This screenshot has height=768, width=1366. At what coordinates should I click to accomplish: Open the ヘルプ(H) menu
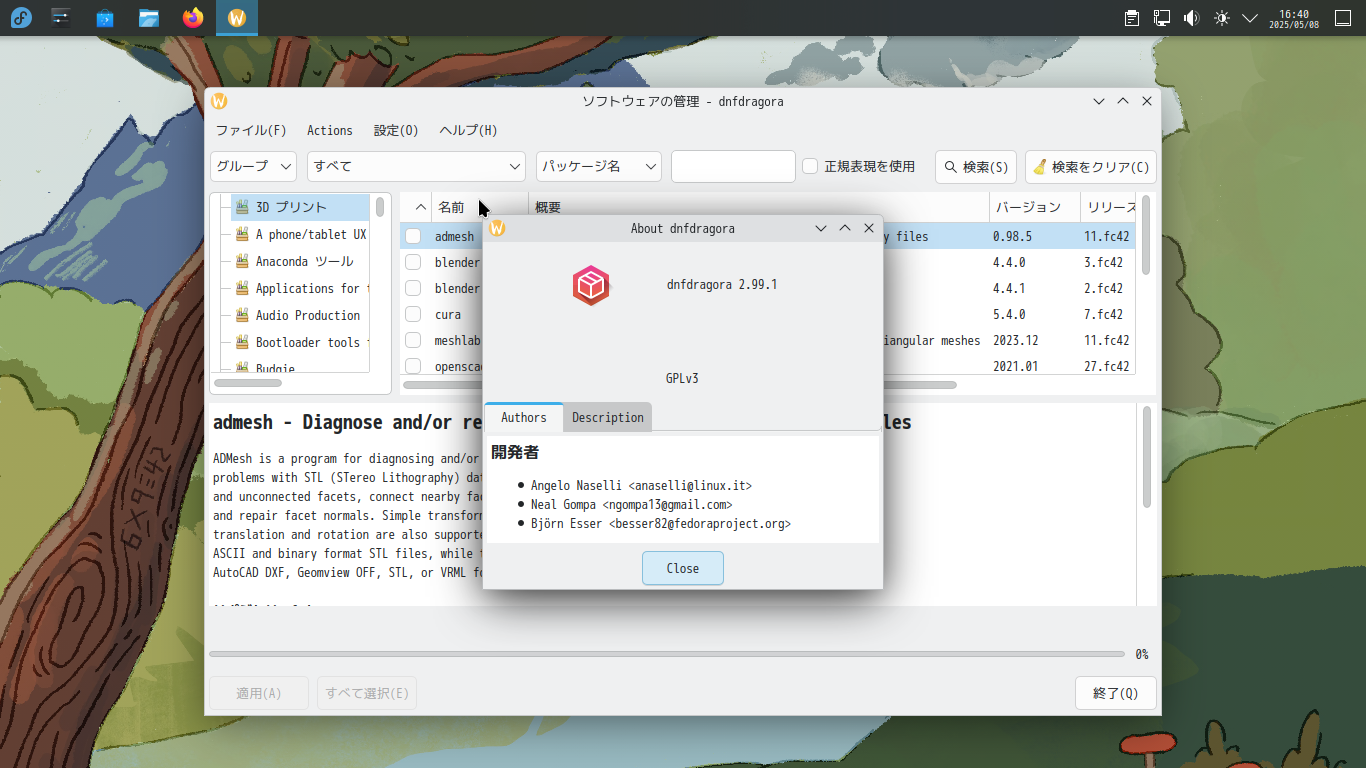pyautogui.click(x=469, y=130)
